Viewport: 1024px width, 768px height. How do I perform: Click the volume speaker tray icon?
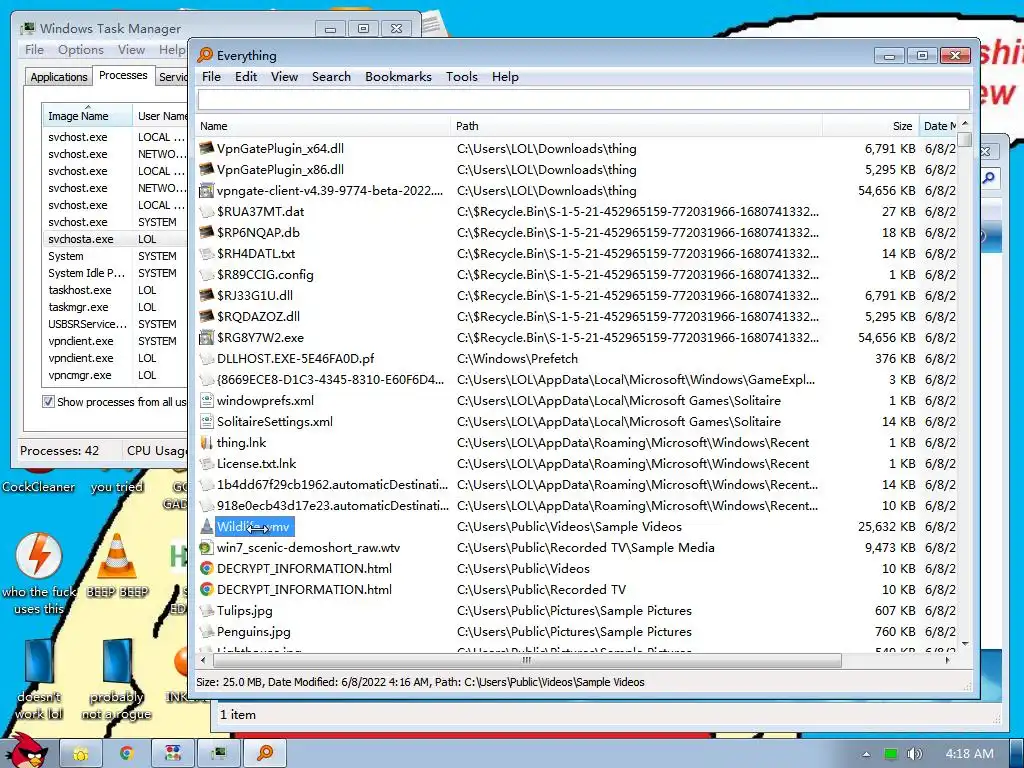[914, 754]
